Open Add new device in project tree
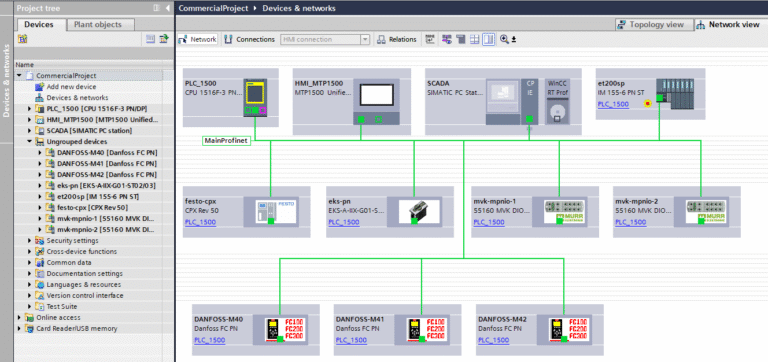Screen dimensions: 768x362 click(x=72, y=87)
